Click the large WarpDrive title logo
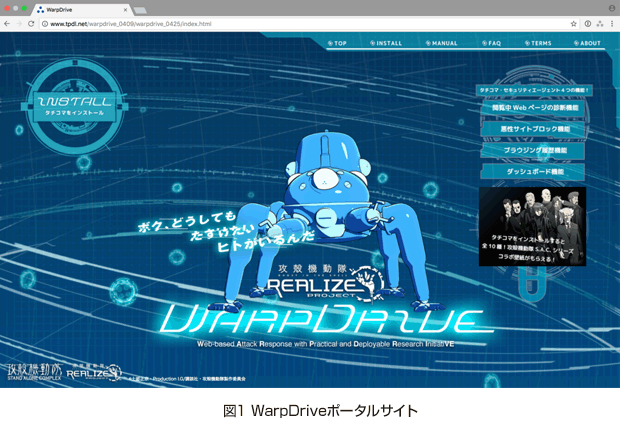The height and width of the screenshot is (428, 620). [327, 320]
